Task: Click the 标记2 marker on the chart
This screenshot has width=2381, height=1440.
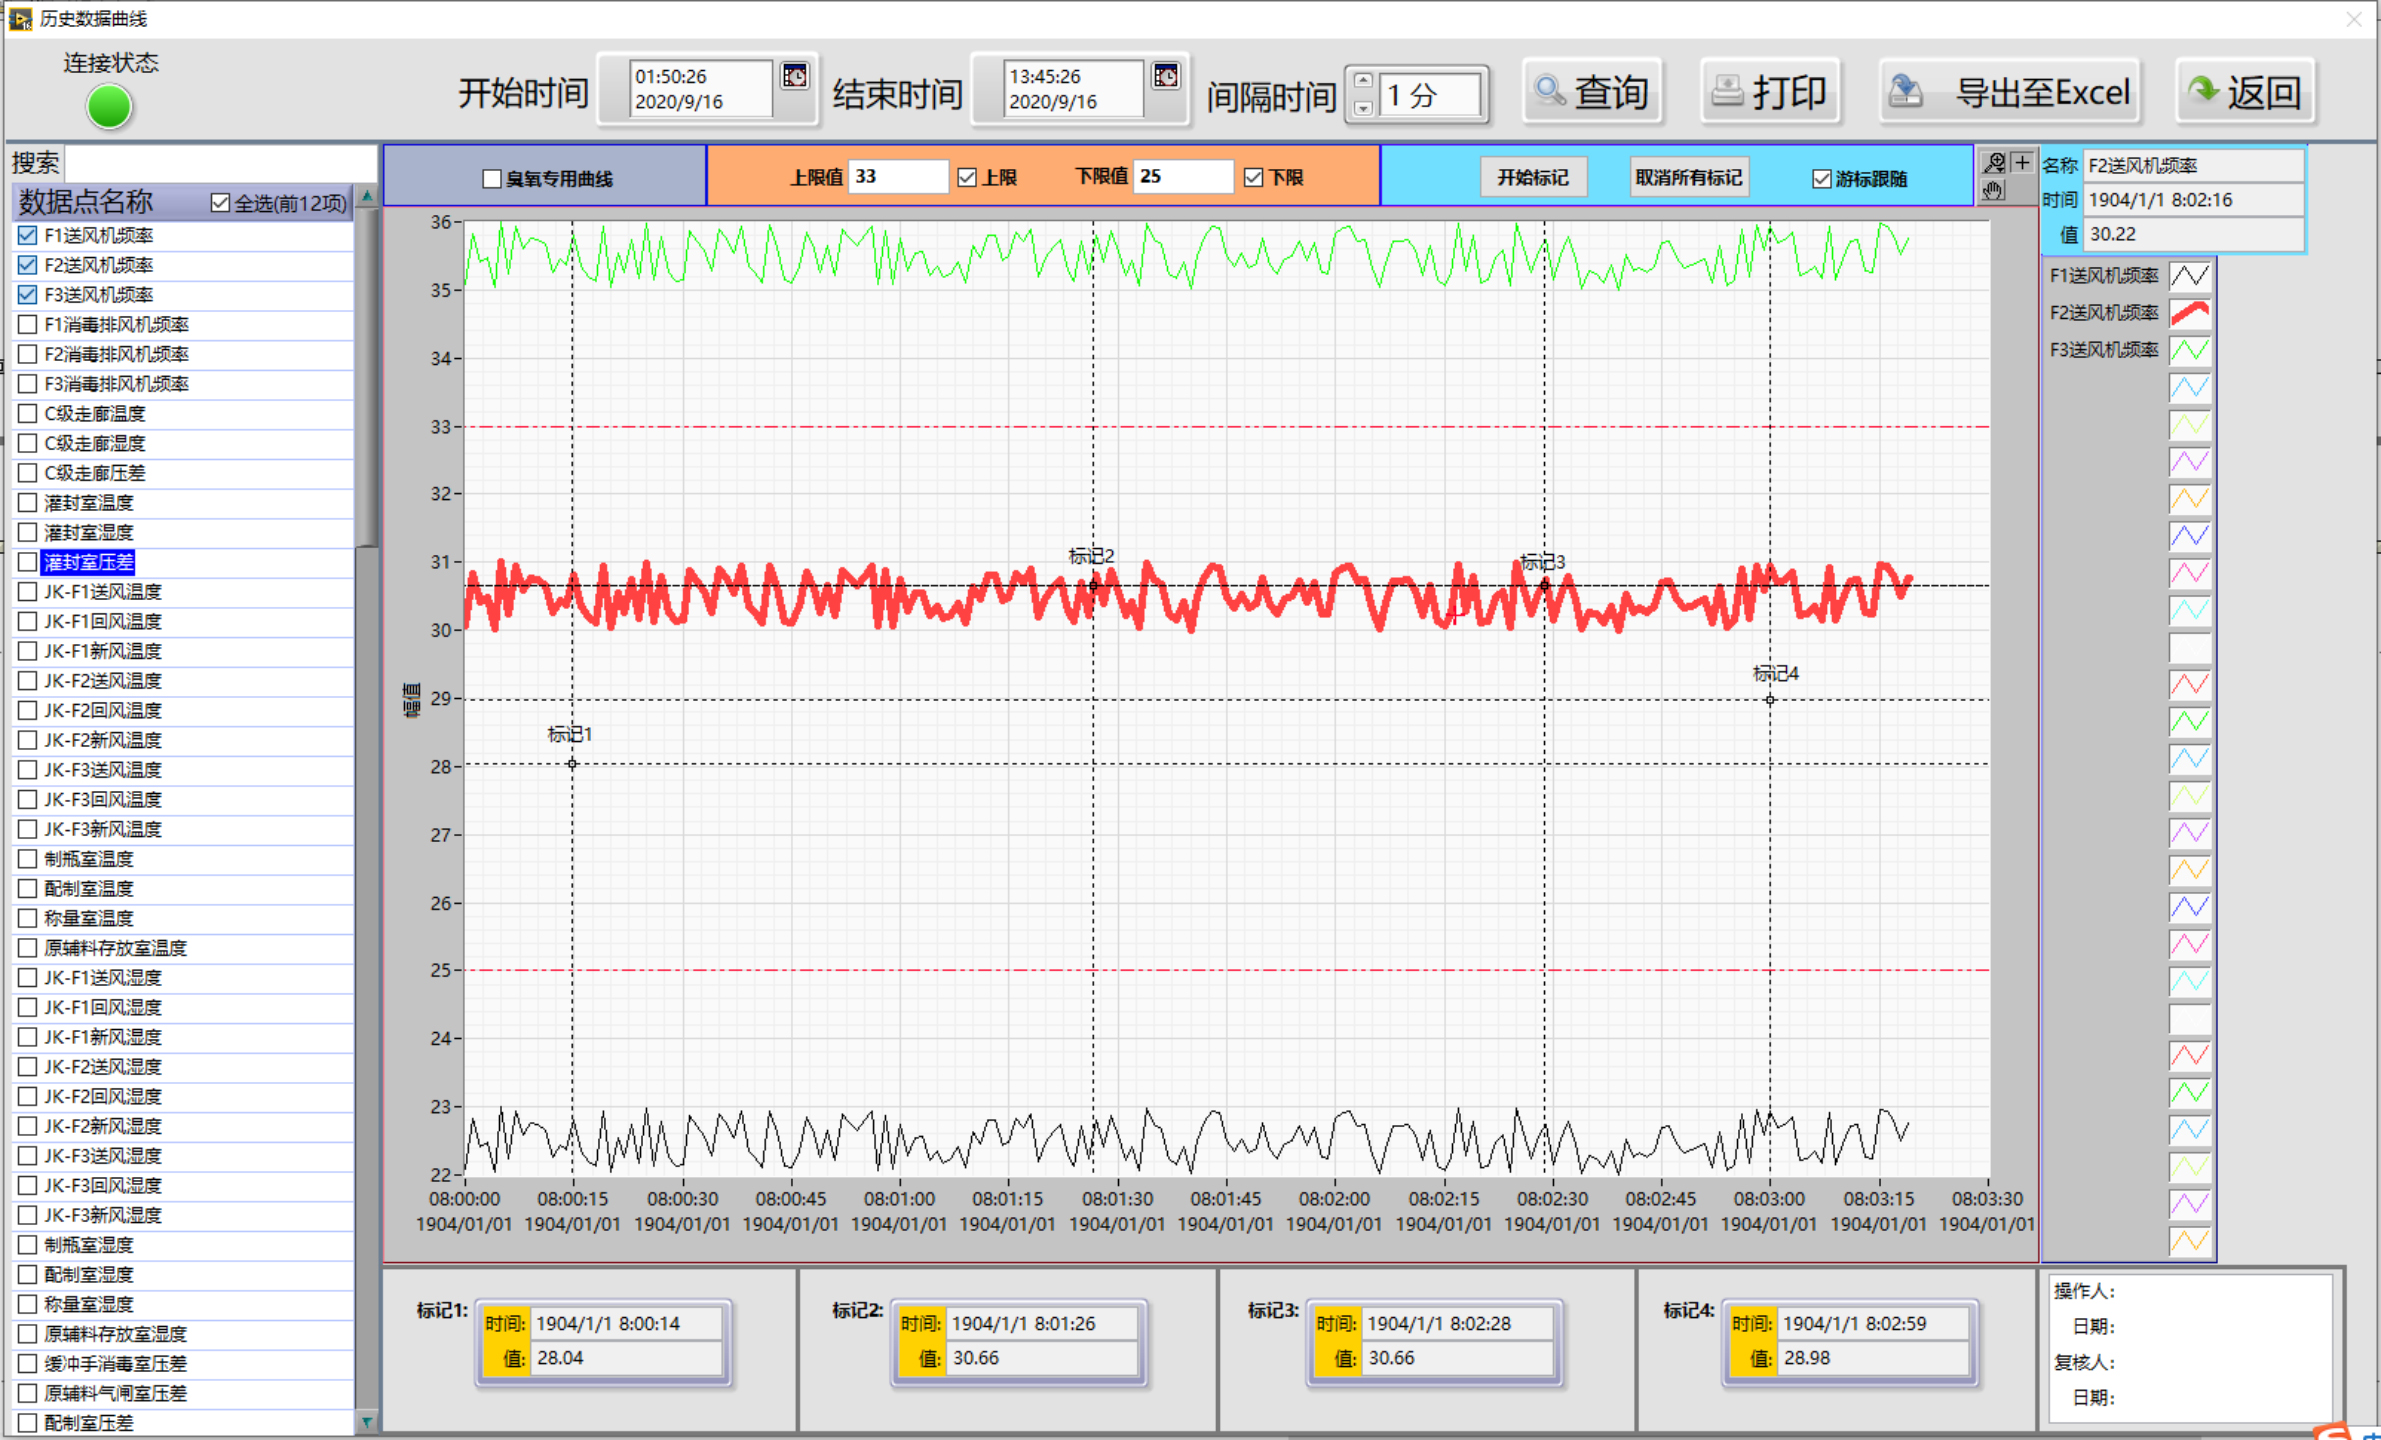Action: click(1093, 585)
